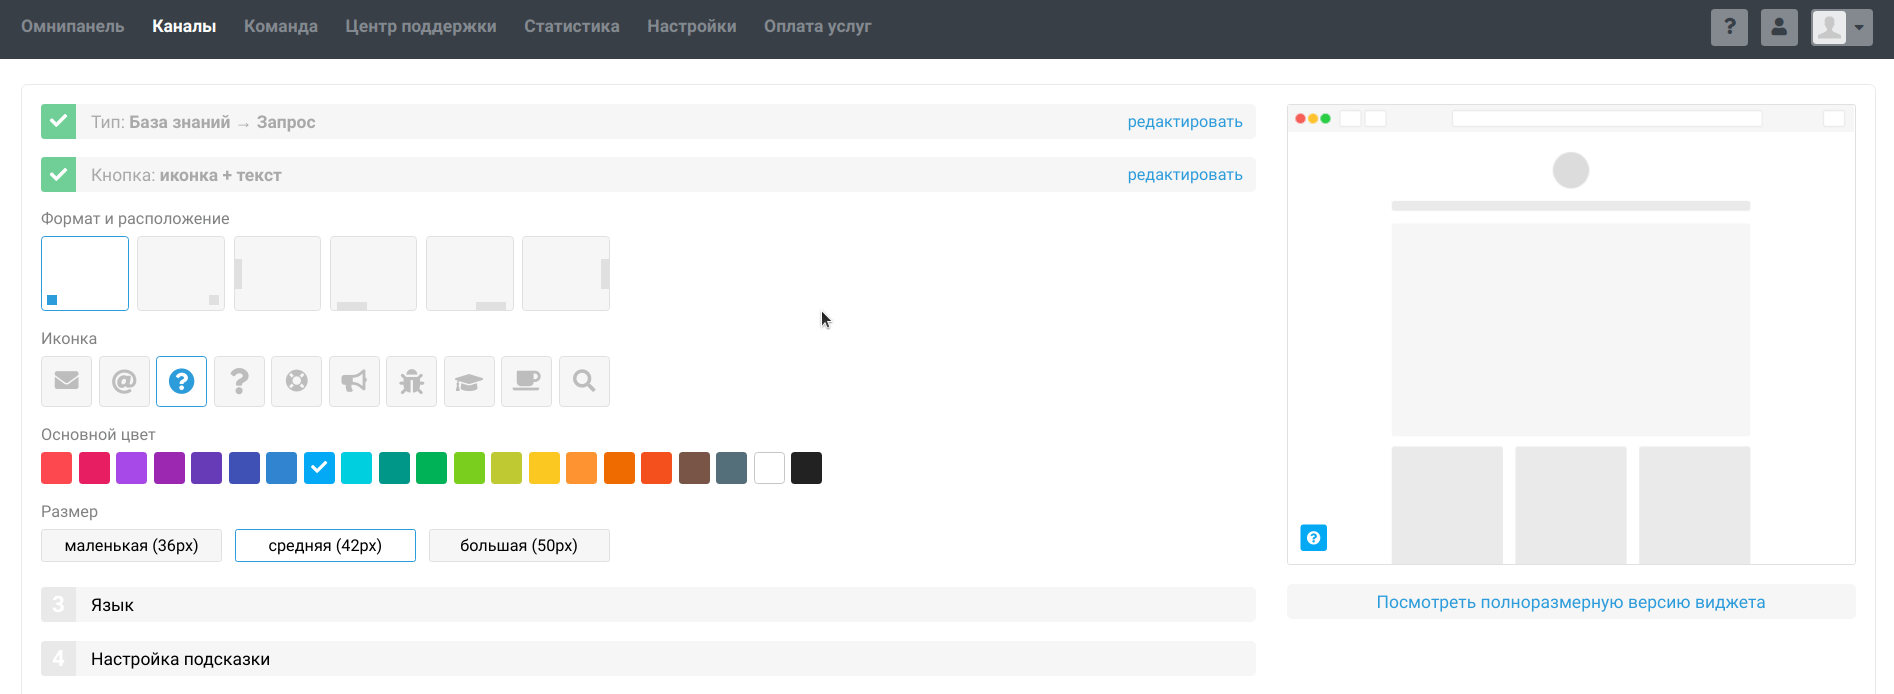The image size is (1894, 694).
Task: Go to Центр поддержки in top navigation
Action: point(420,26)
